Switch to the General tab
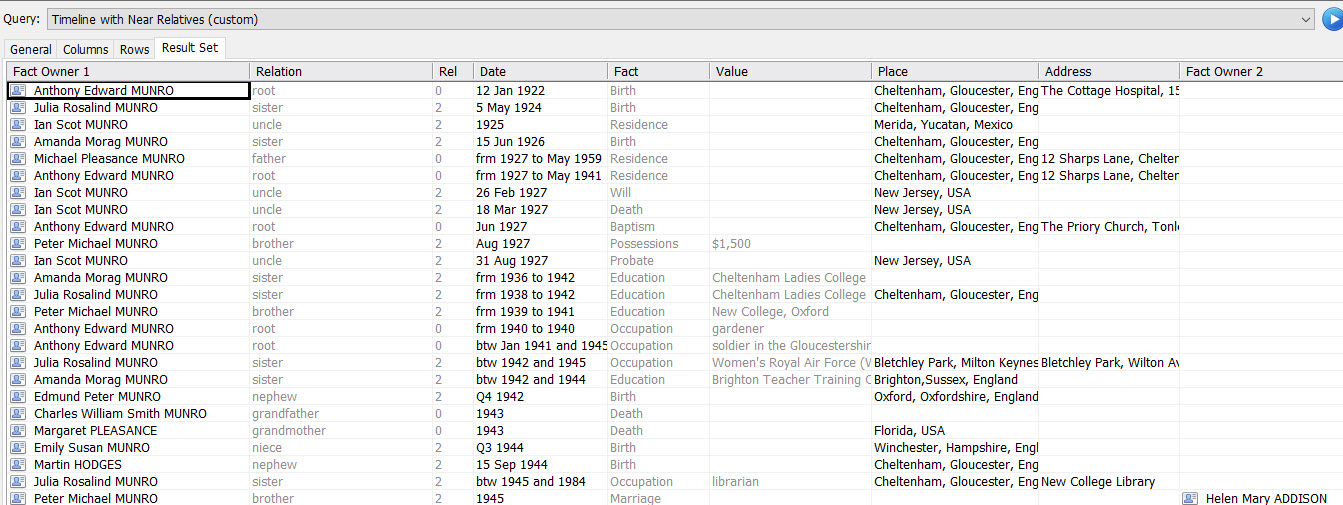1343x505 pixels. click(x=31, y=49)
